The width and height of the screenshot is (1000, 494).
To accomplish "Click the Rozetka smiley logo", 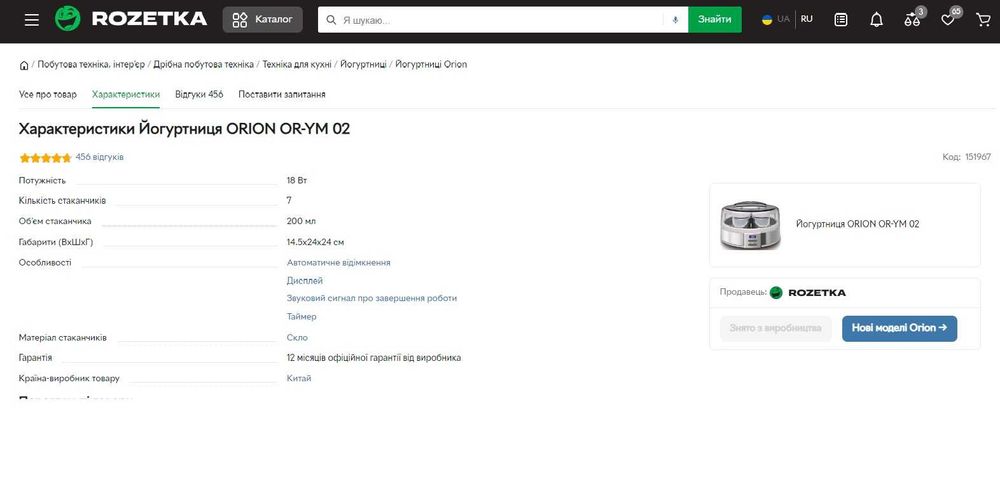I will click(x=68, y=18).
